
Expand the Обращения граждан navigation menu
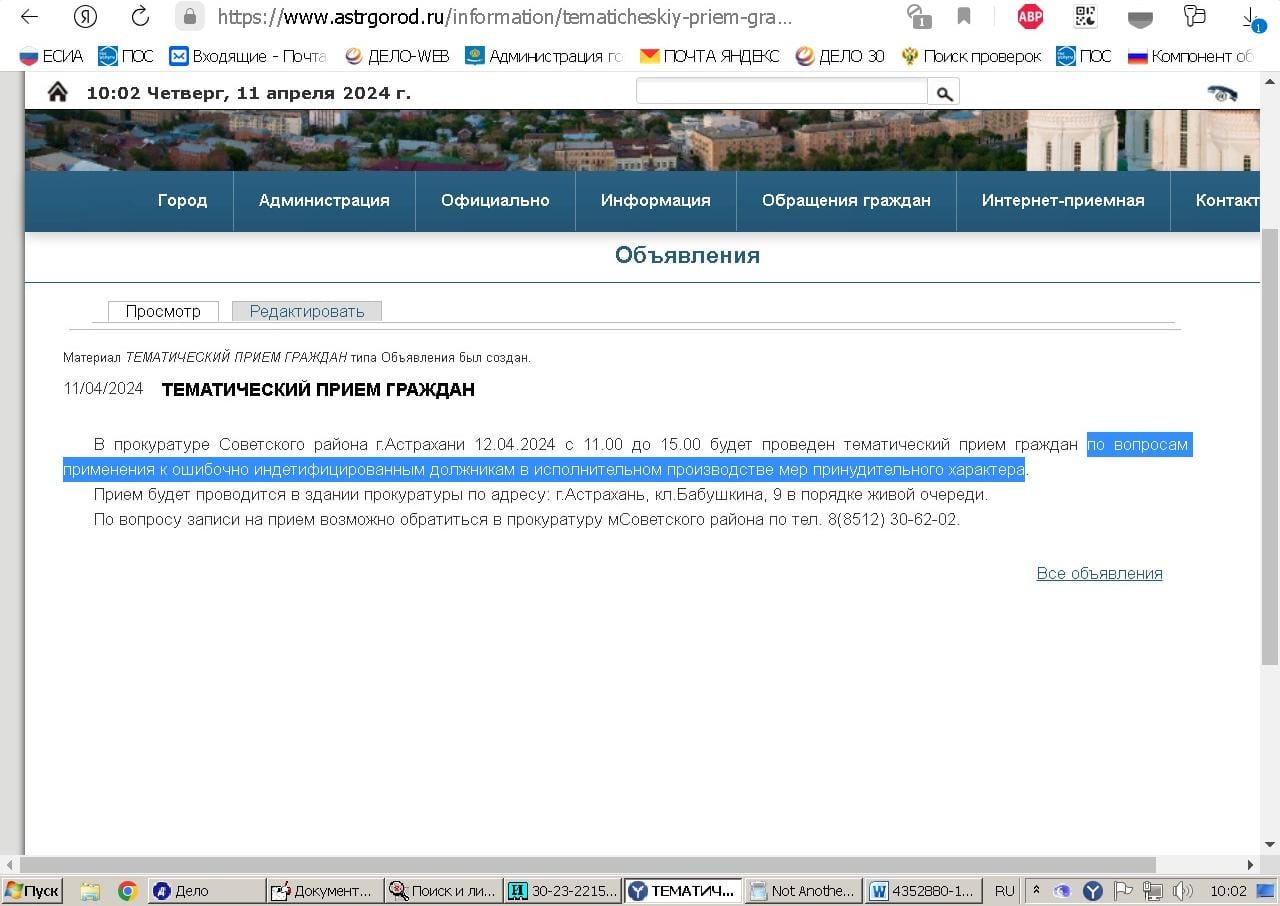click(846, 200)
